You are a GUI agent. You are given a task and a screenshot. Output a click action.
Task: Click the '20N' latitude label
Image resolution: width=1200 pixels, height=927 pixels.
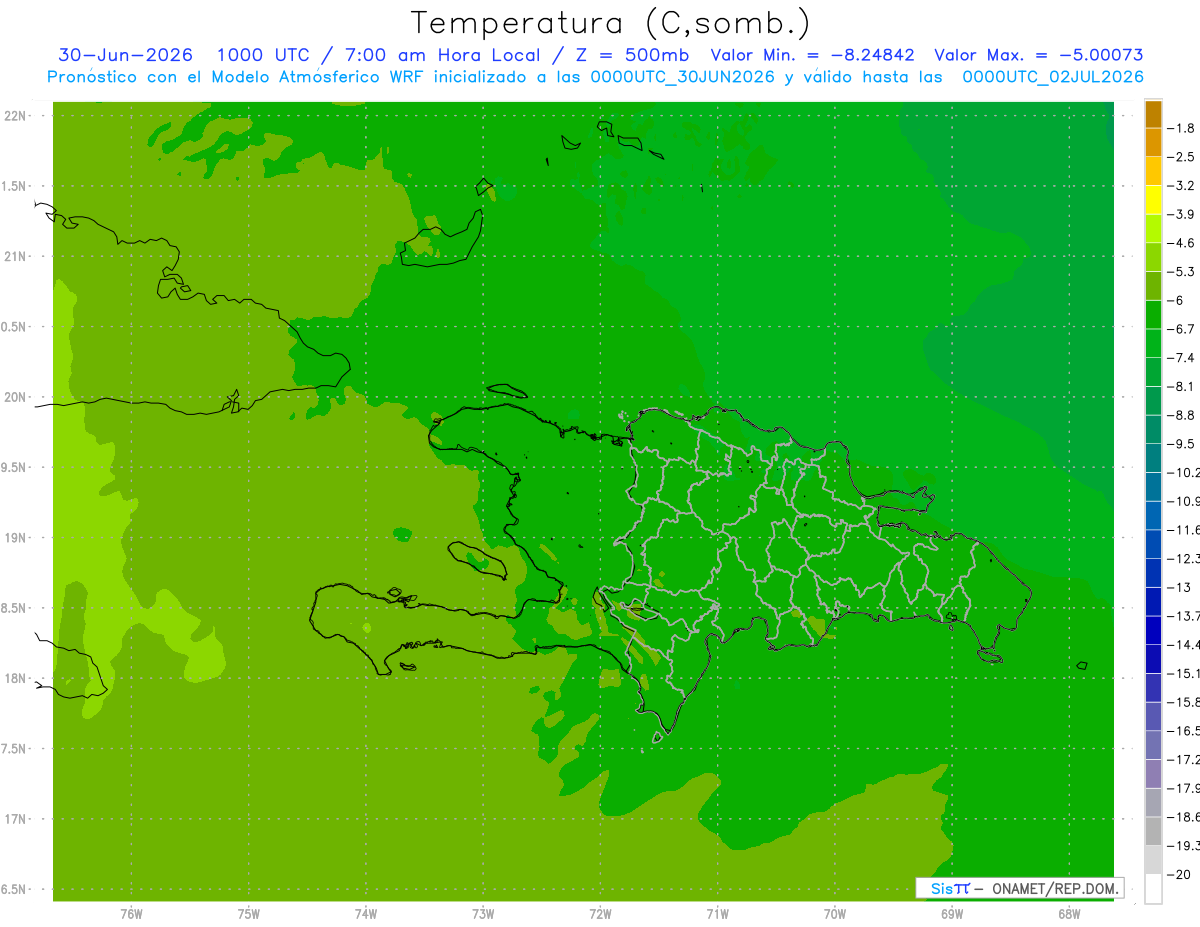point(16,397)
